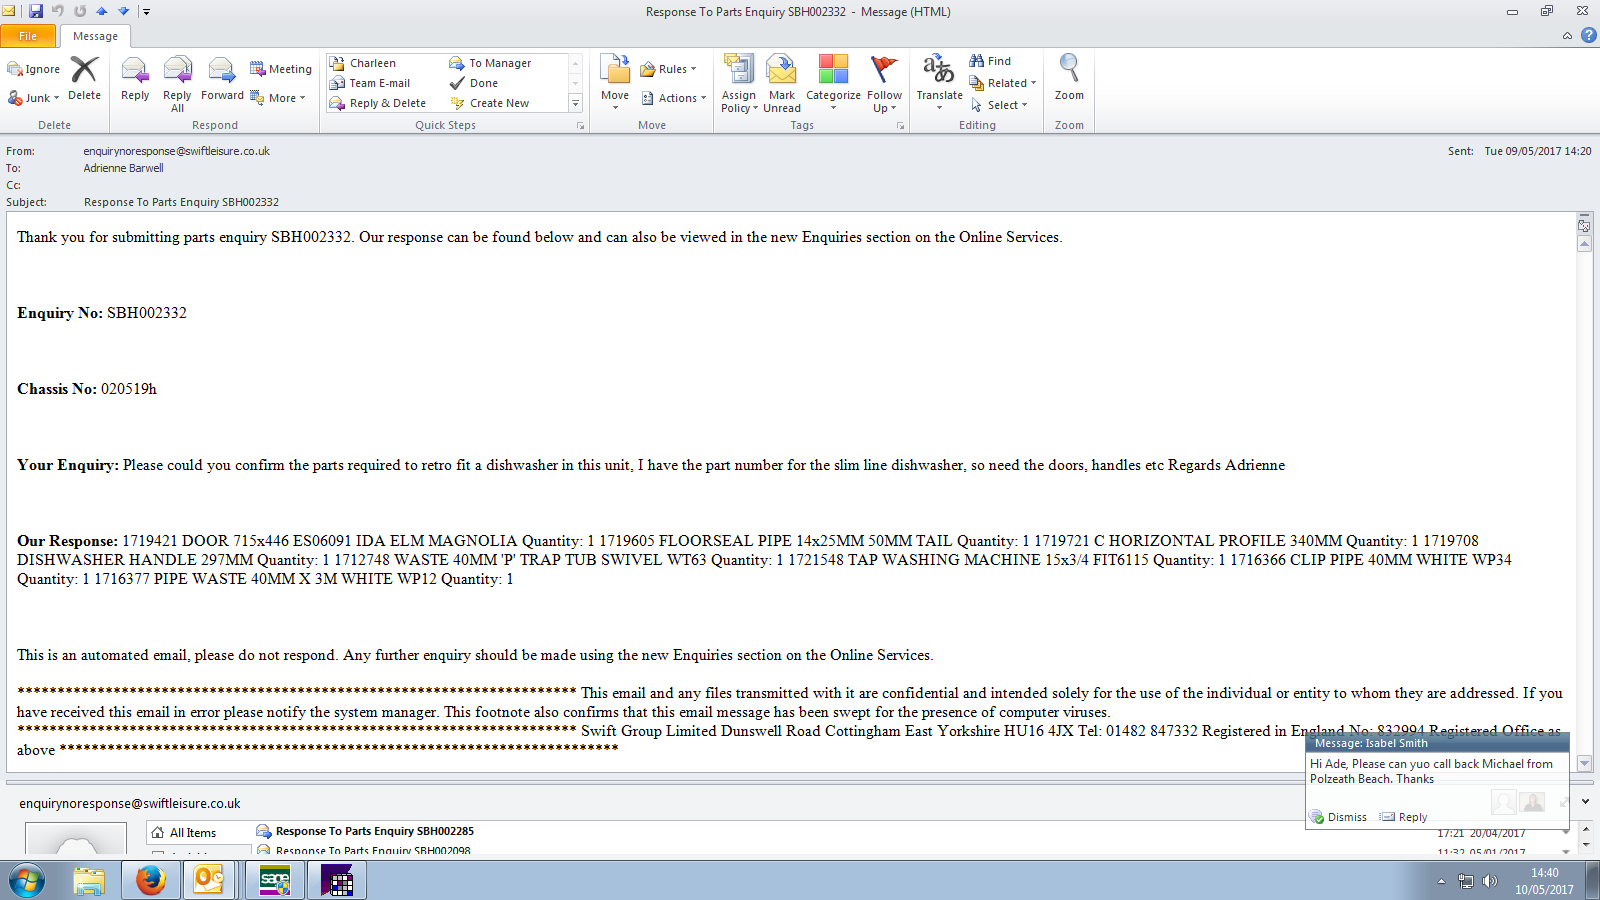Open the Assign Policy dropdown
The width and height of the screenshot is (1600, 900).
tap(739, 83)
